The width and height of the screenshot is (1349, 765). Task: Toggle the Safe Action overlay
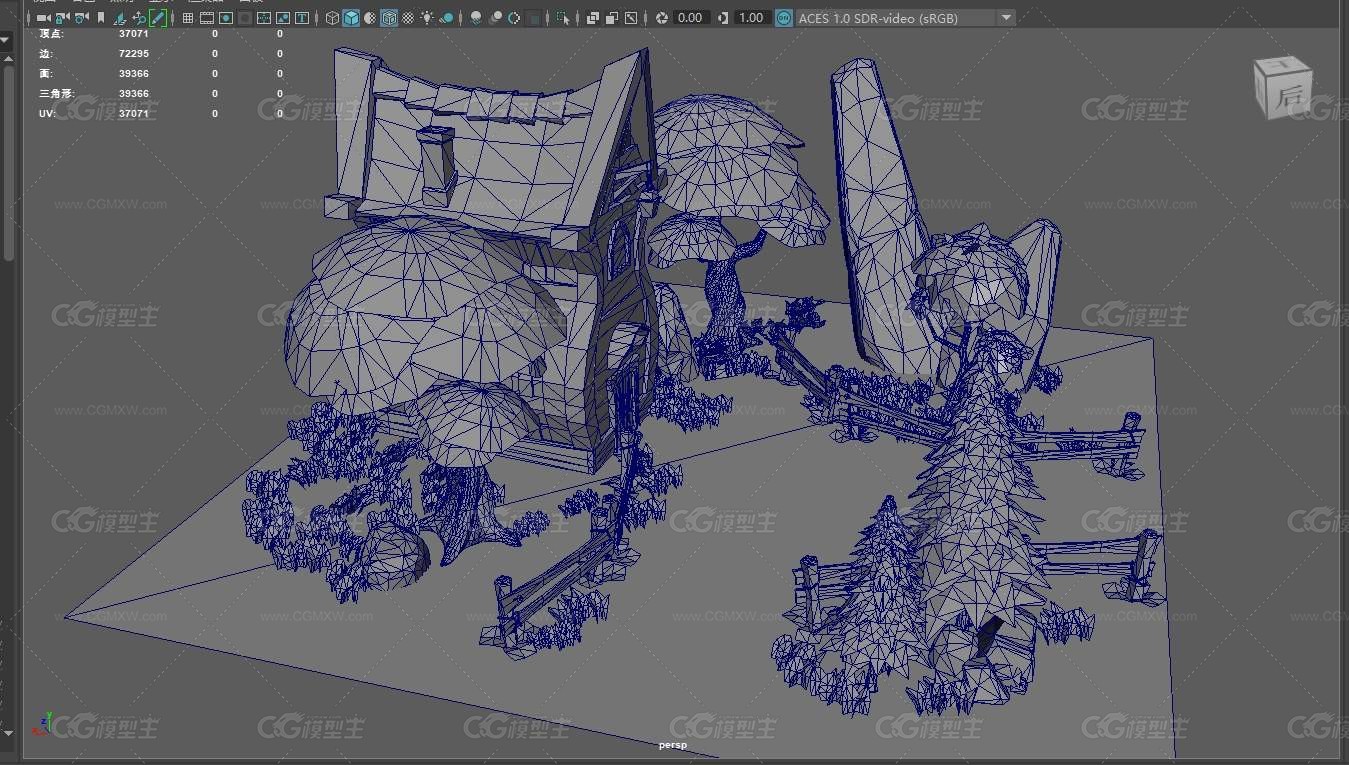[x=282, y=18]
